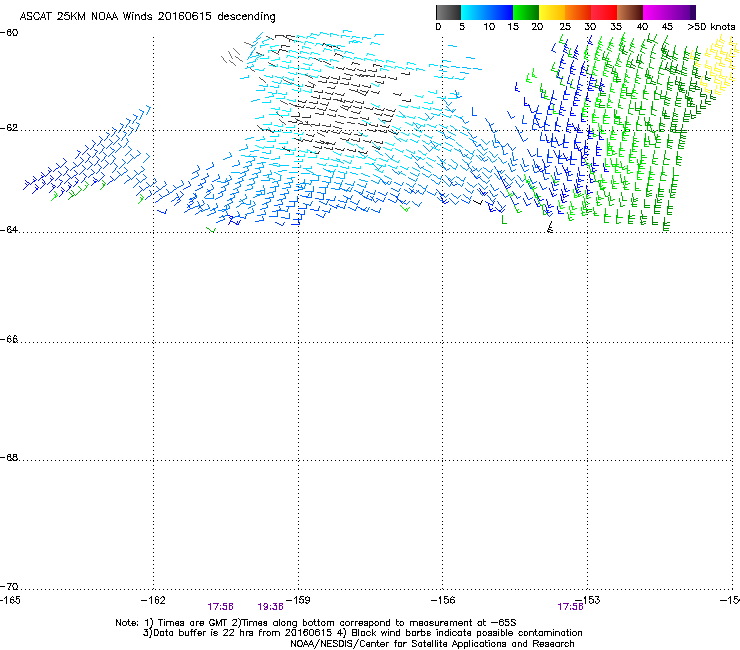This screenshot has height=650, width=740.
Task: Click the cyan-to-blue 5-15 knots legend segment
Action: [487, 12]
